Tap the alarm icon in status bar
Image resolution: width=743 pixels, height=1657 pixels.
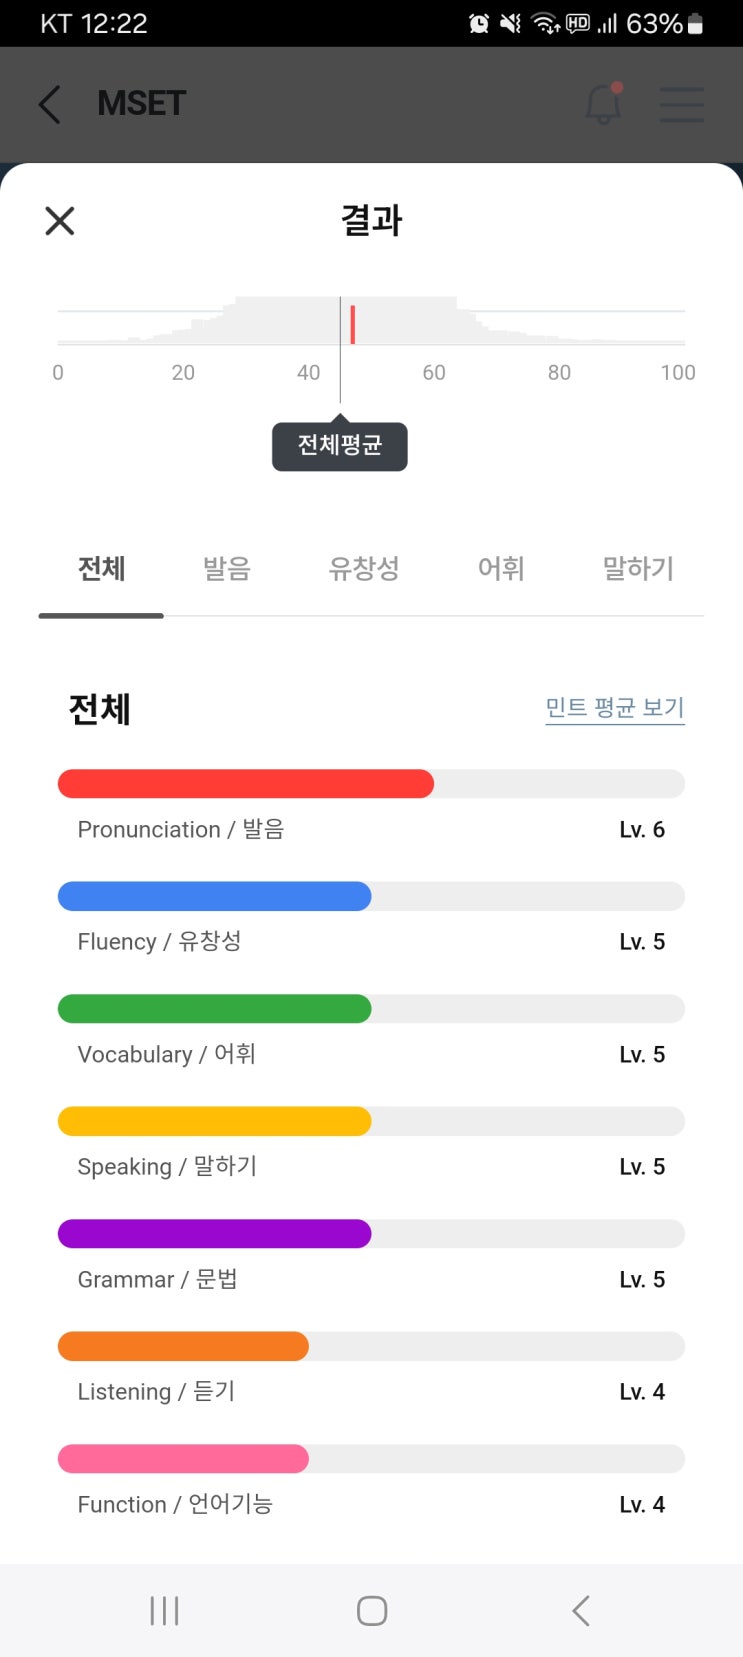point(479,23)
